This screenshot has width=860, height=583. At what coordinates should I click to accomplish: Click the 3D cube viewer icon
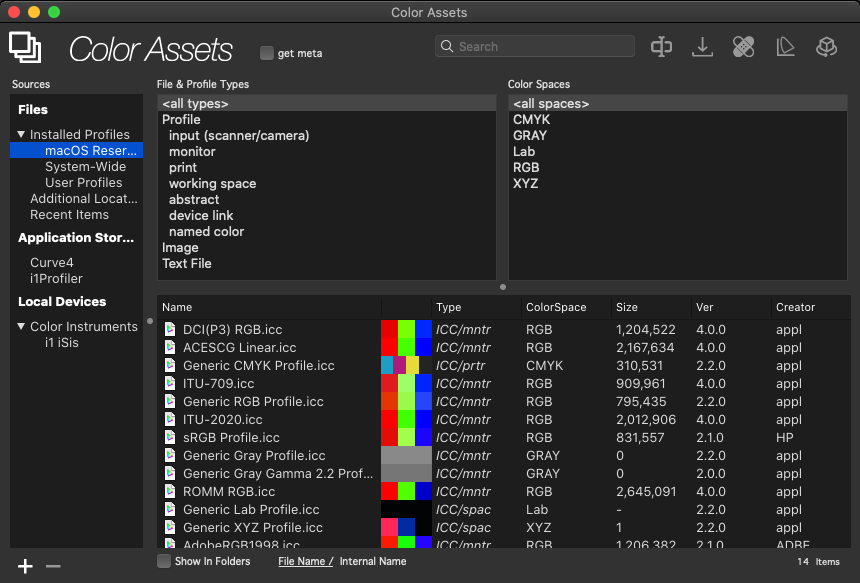tap(826, 47)
